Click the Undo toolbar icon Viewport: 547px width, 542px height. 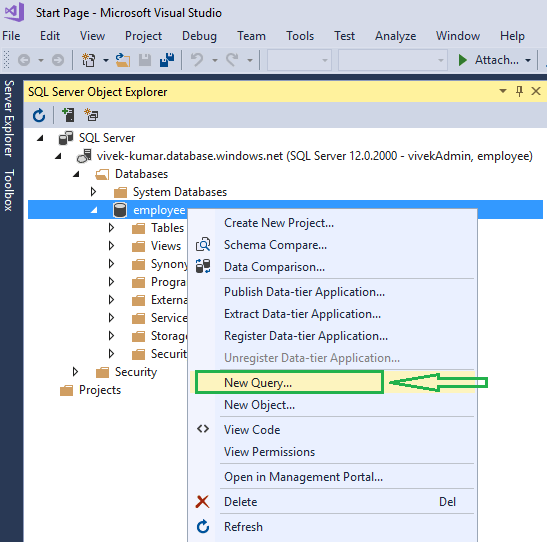197,60
